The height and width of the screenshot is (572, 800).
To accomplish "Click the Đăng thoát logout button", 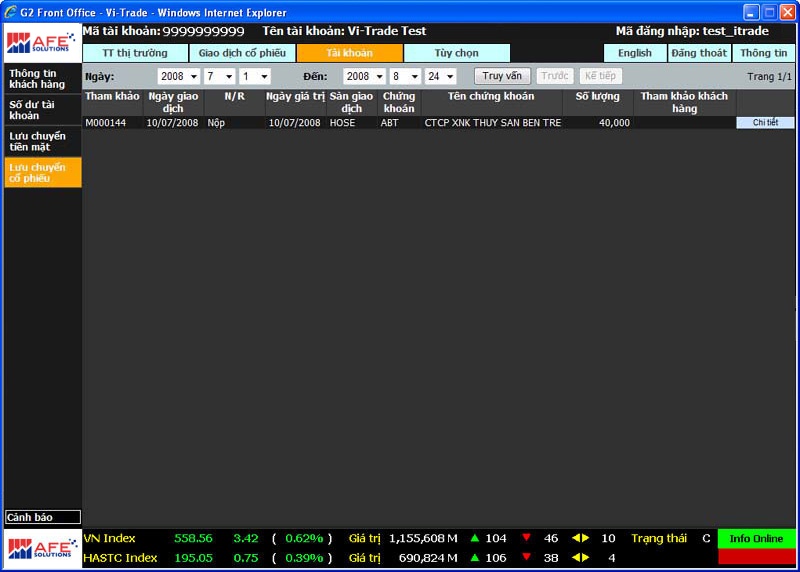I will coord(699,53).
